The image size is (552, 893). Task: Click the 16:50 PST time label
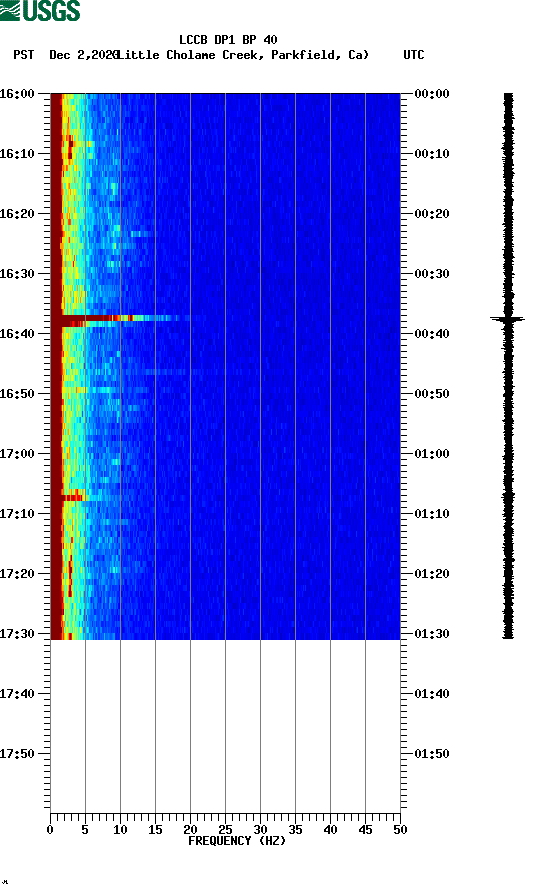[17, 394]
